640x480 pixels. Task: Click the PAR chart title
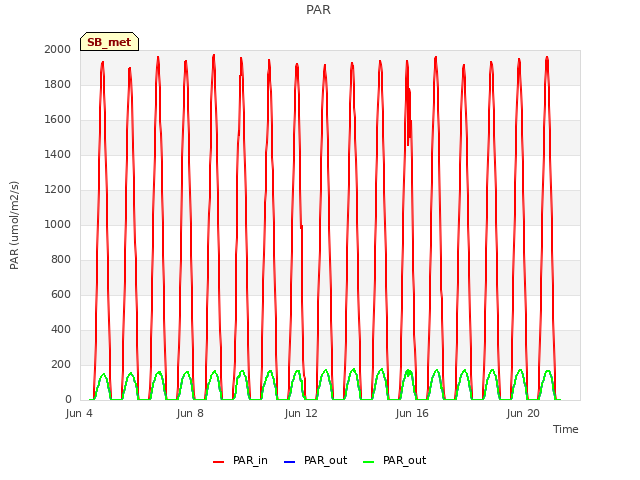click(318, 9)
